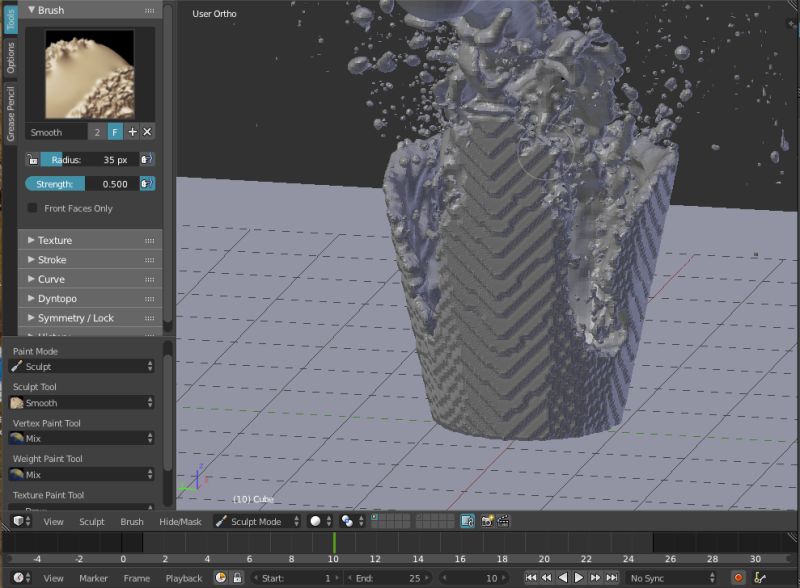Open the viewport shading dropdown in header
Screen dimensions: 800x588
pos(316,521)
